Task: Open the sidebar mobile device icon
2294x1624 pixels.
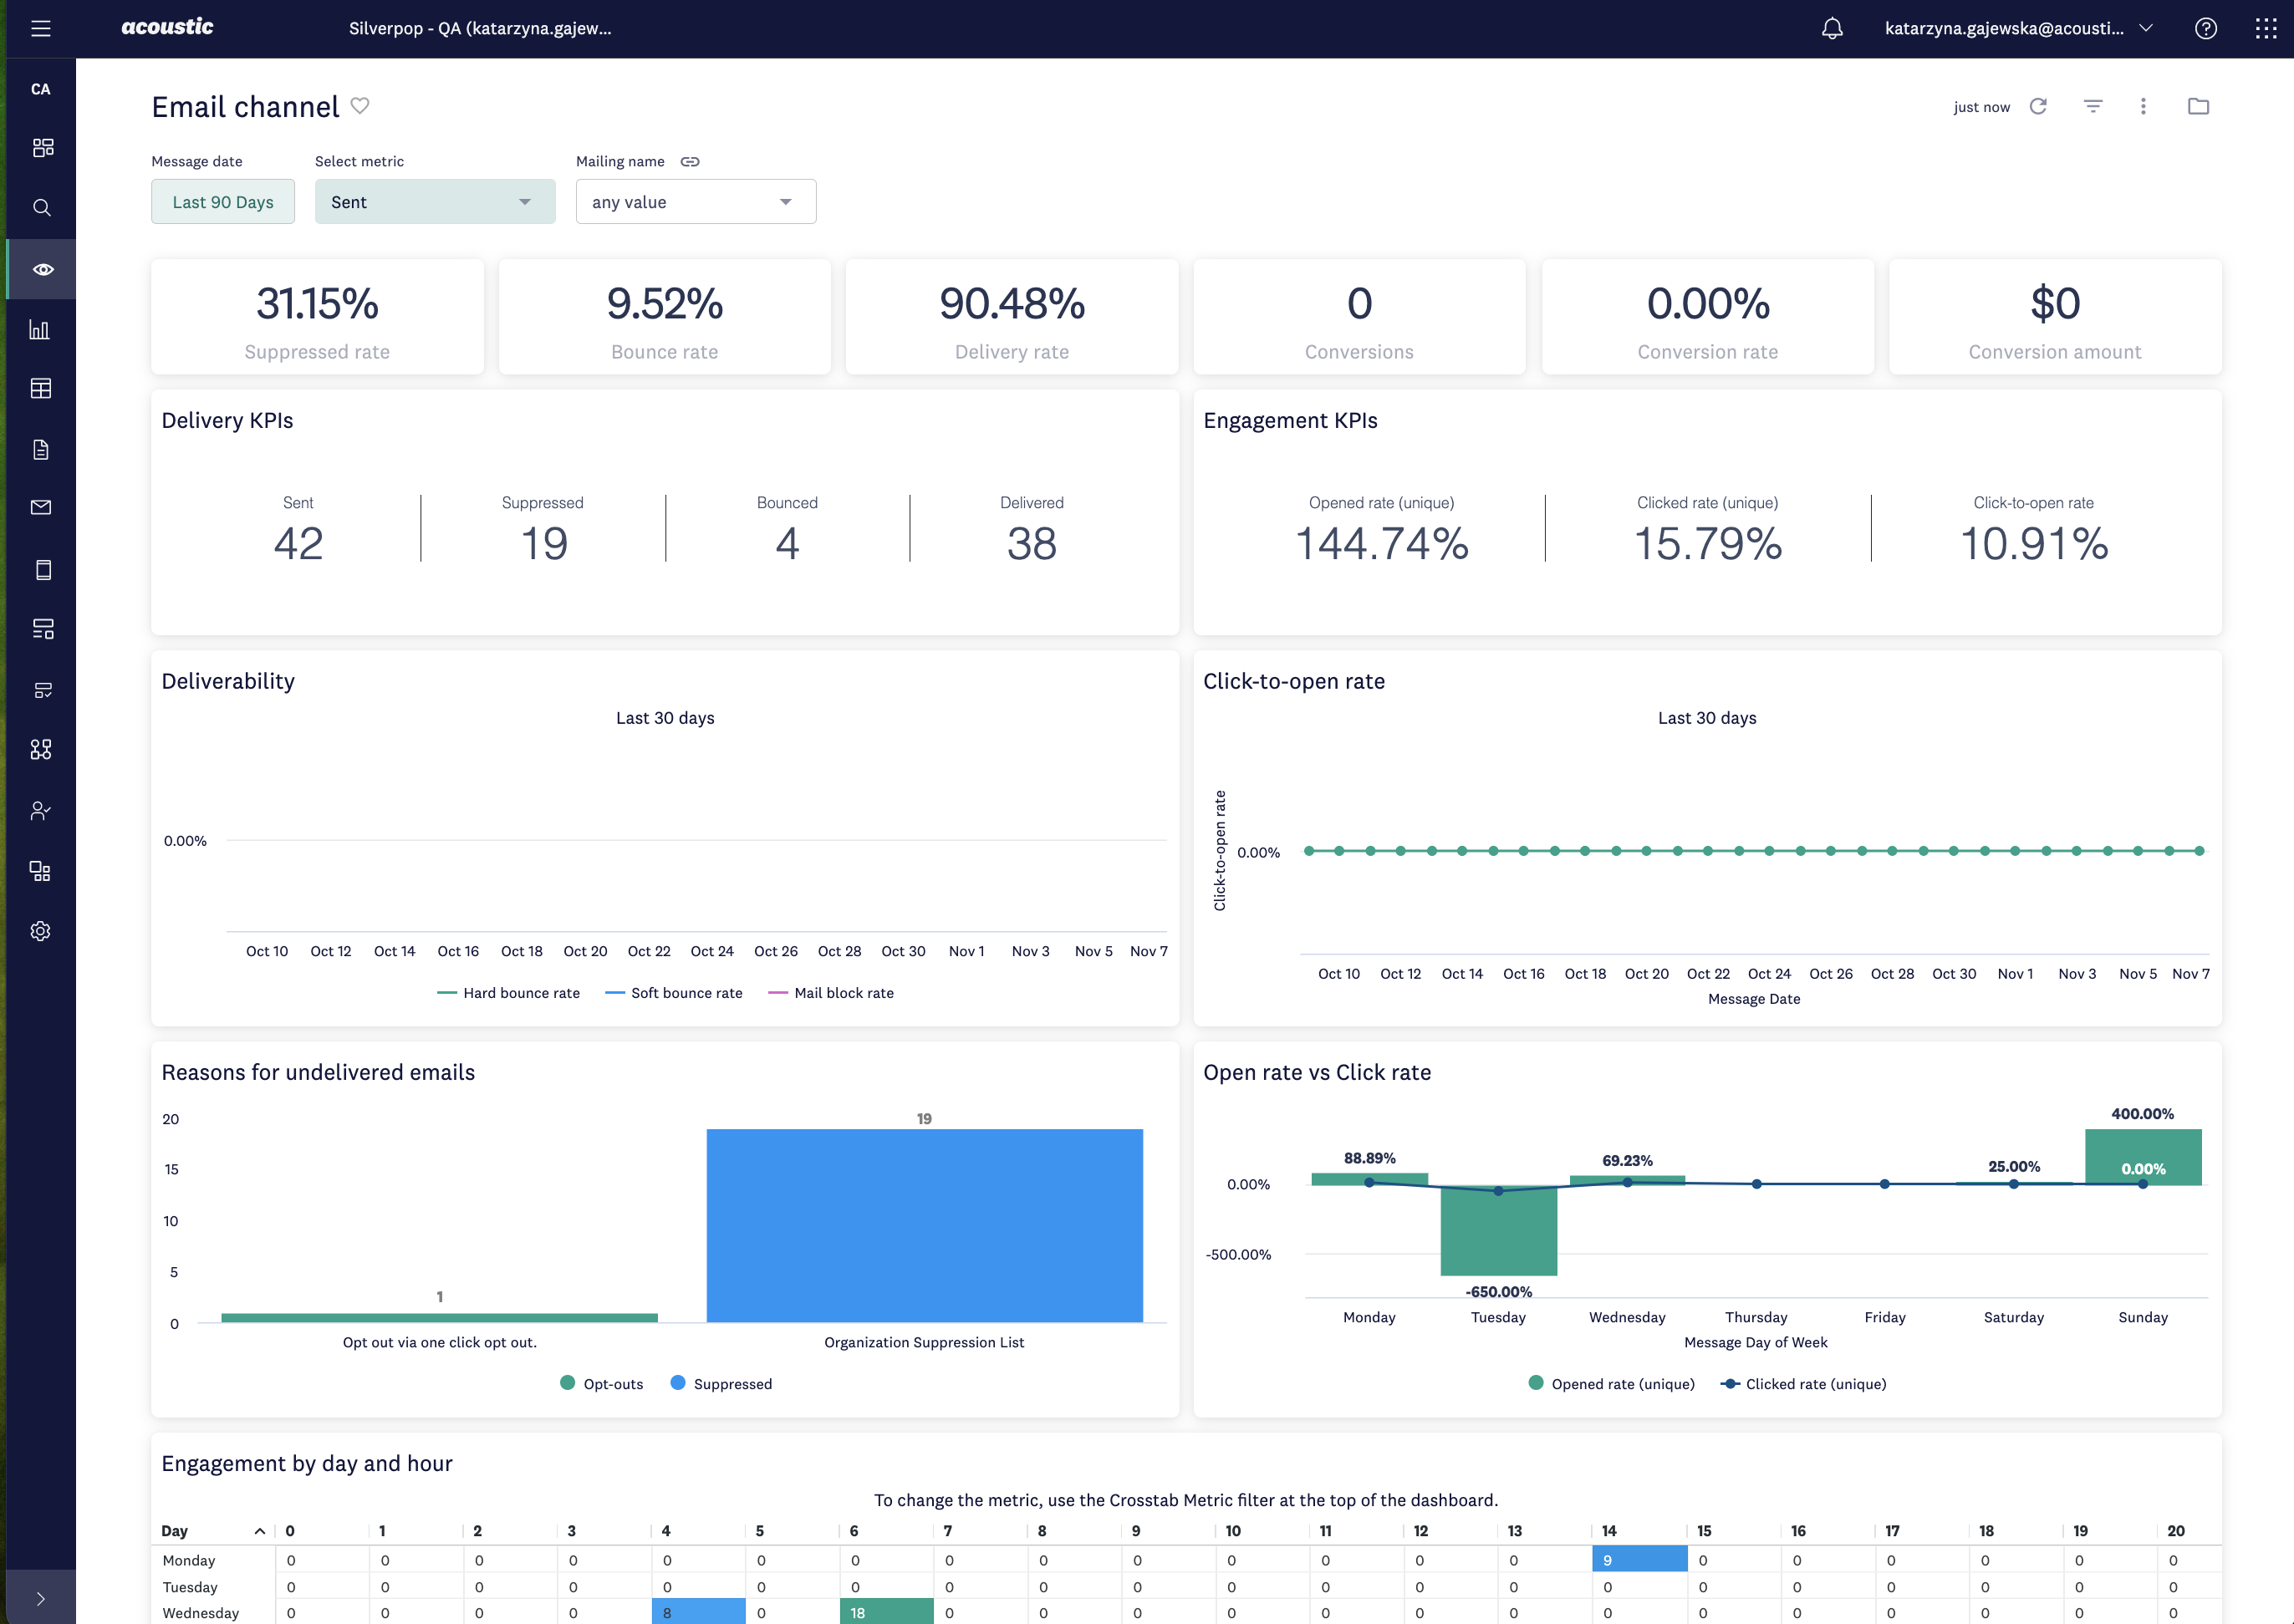Action: point(42,569)
